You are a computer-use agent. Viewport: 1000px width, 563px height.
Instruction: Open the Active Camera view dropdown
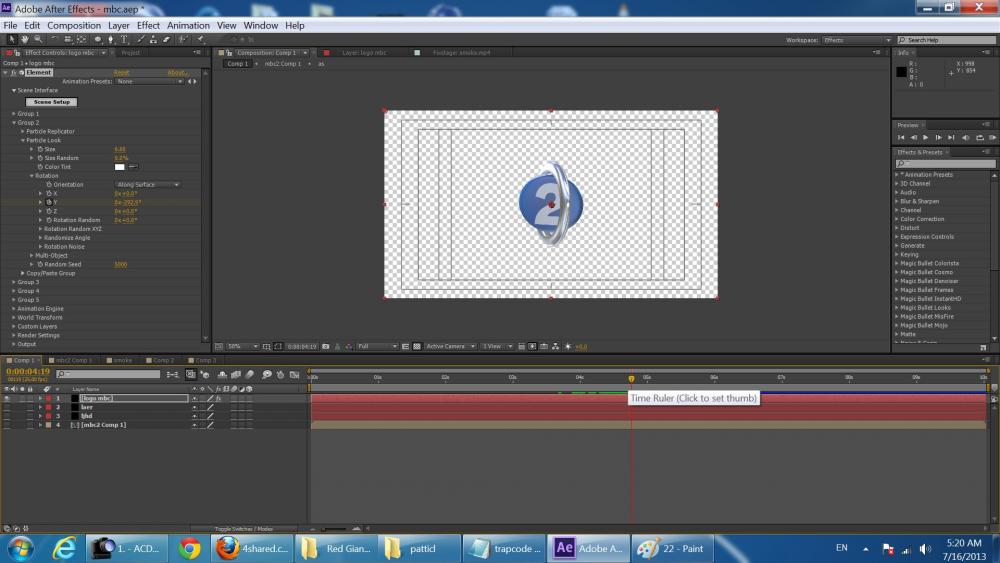[x=450, y=346]
